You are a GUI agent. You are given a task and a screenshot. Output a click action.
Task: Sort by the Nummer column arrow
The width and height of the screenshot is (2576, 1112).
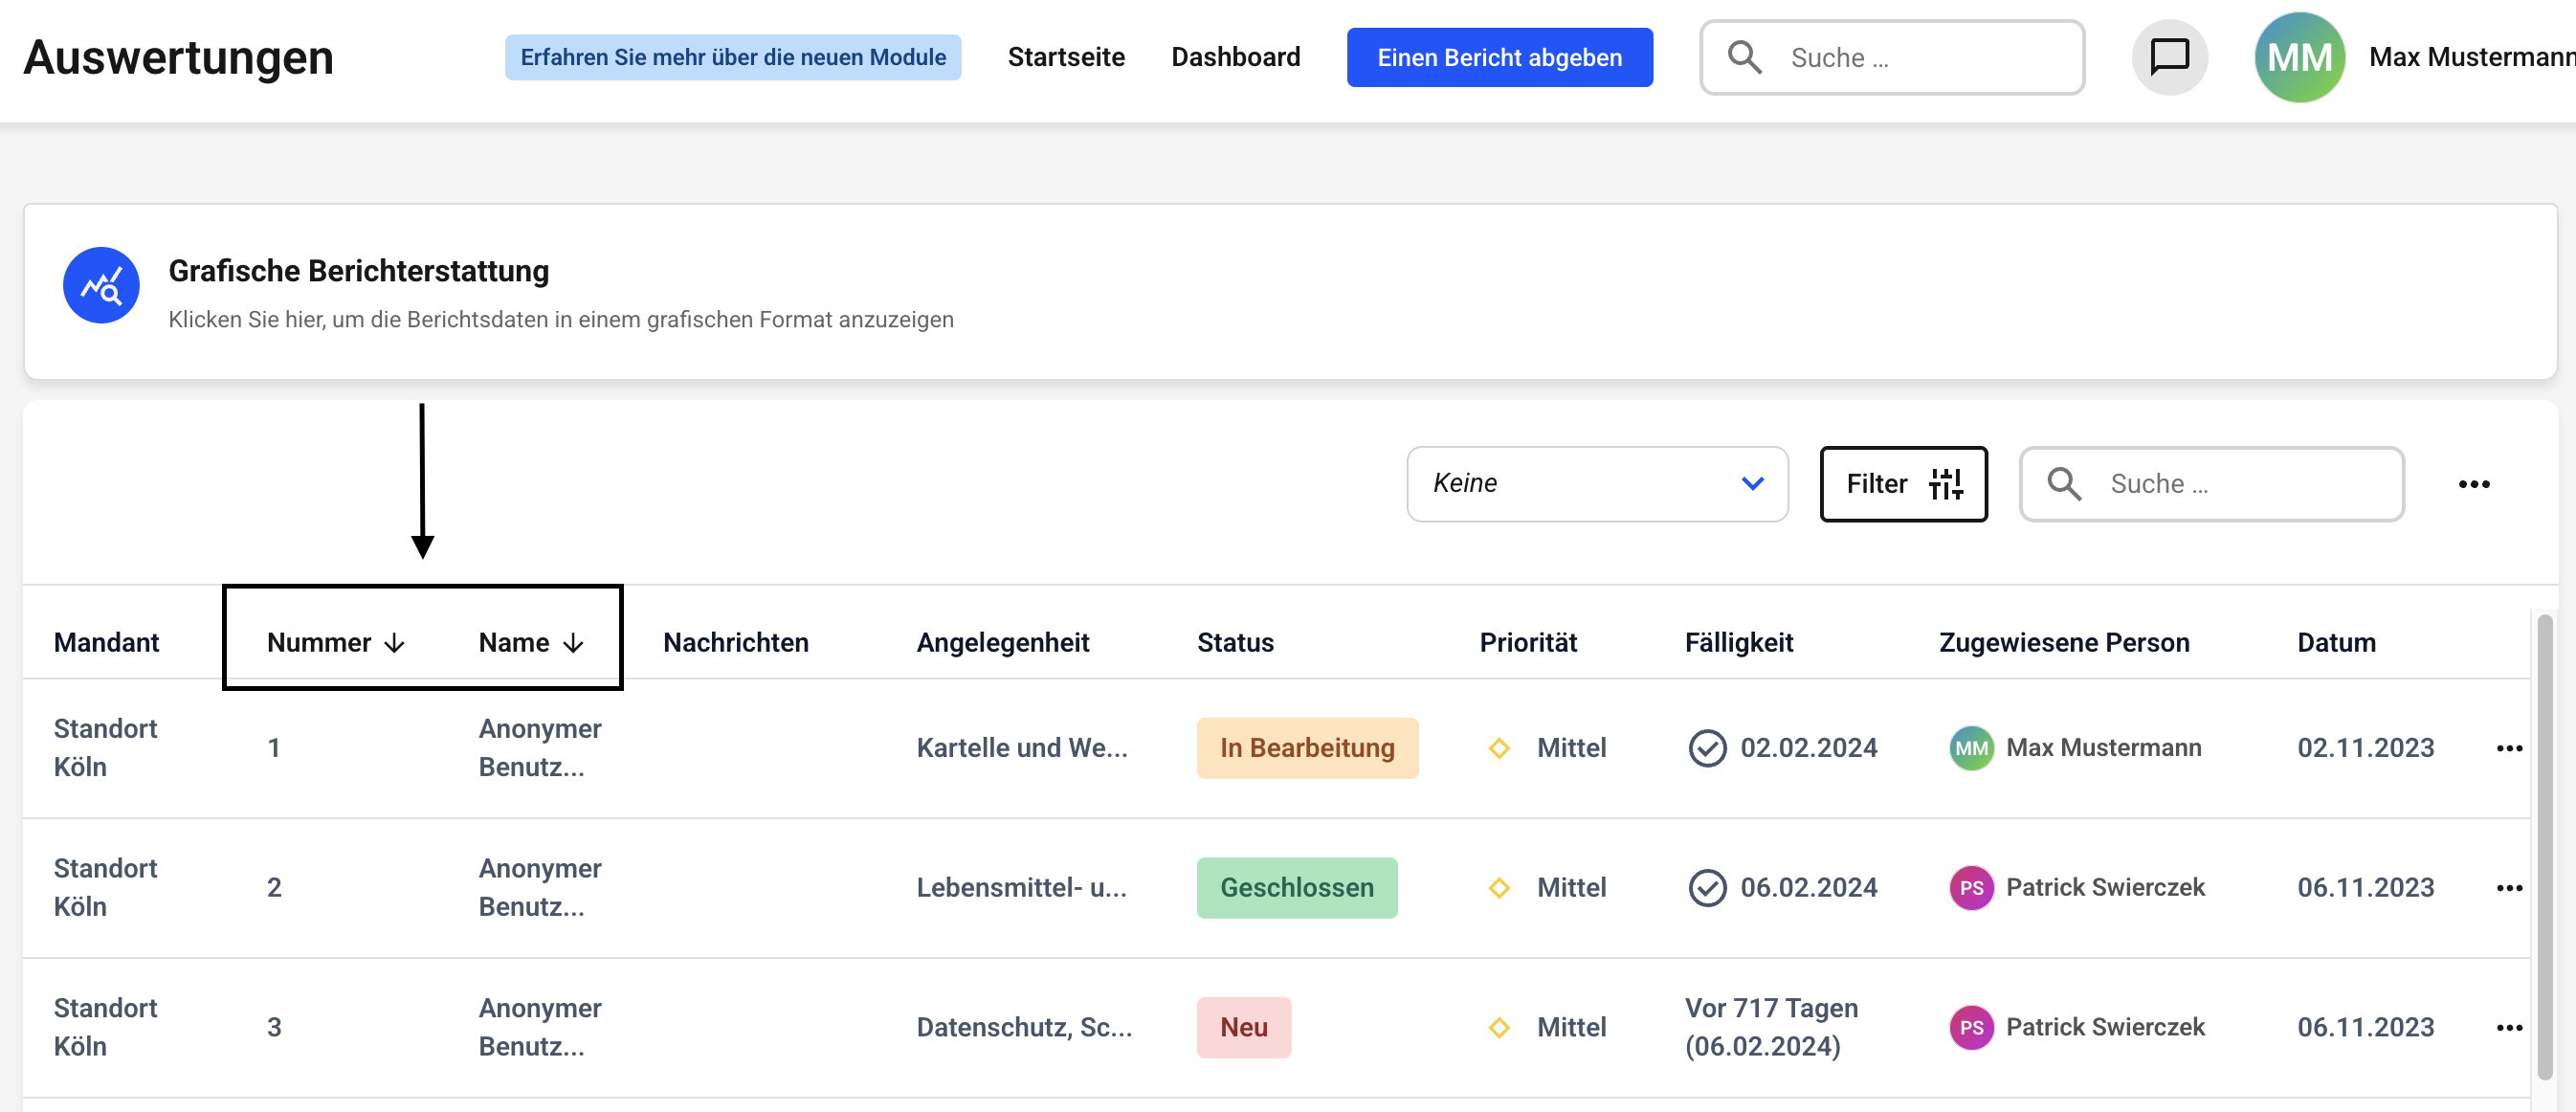click(395, 643)
